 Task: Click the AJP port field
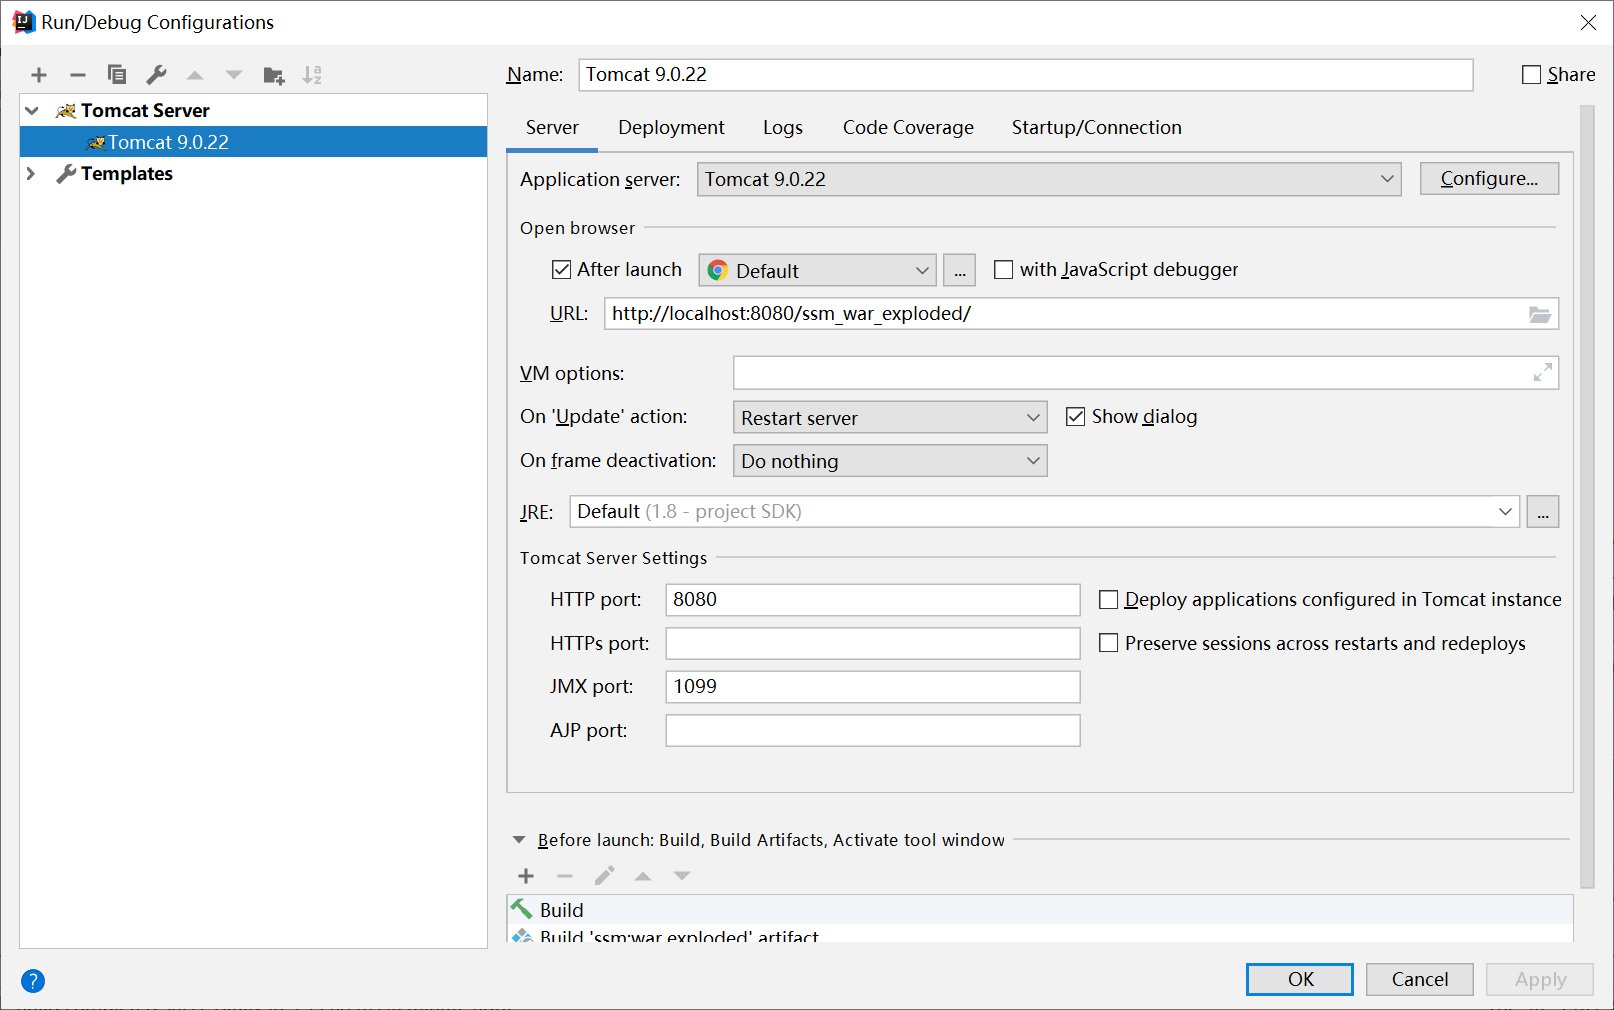[873, 731]
